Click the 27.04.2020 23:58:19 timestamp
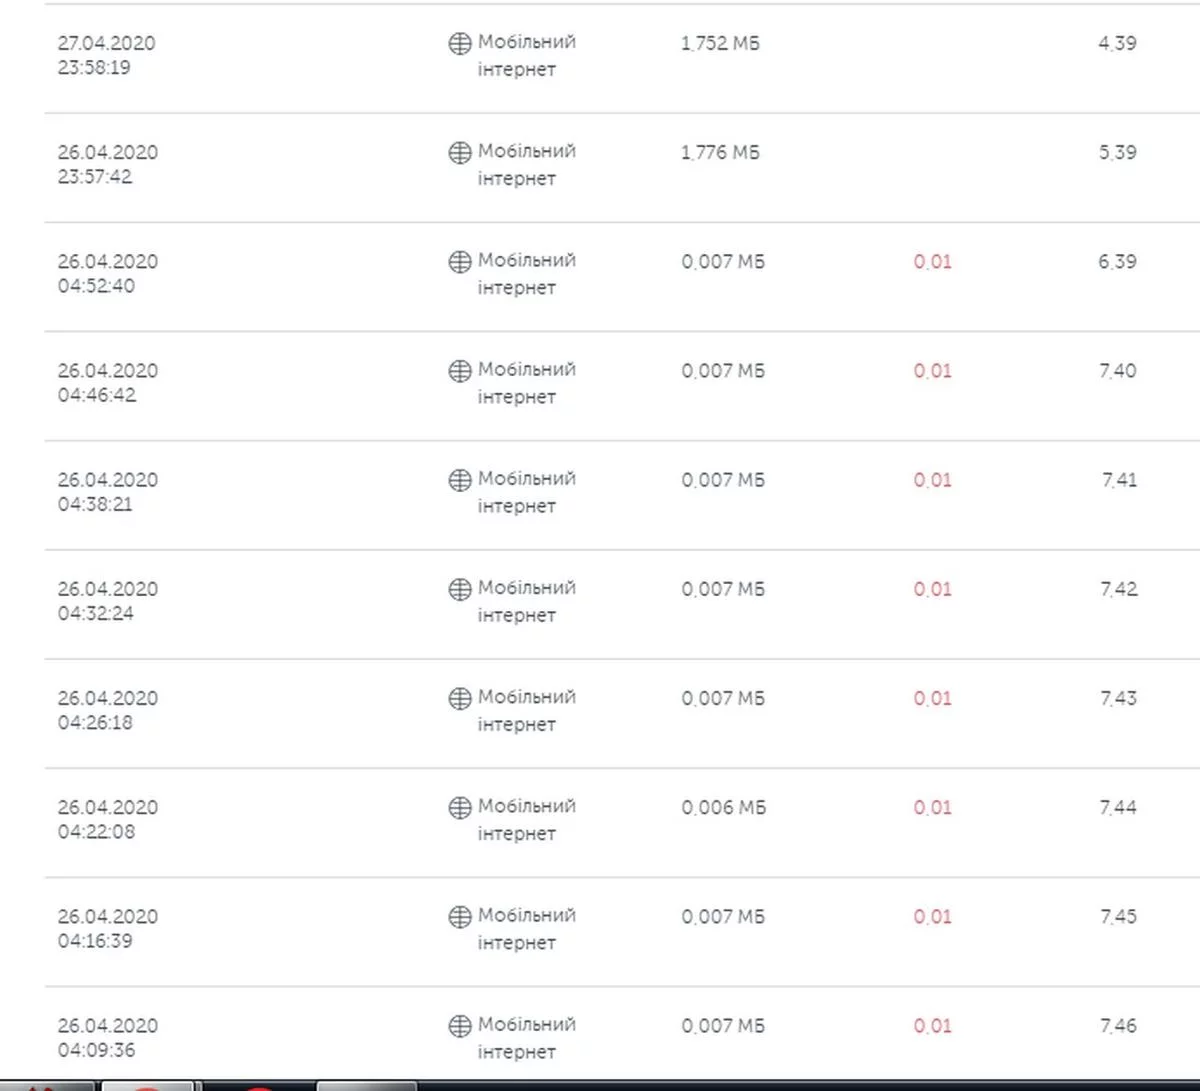This screenshot has width=1200, height=1091. click(x=107, y=55)
